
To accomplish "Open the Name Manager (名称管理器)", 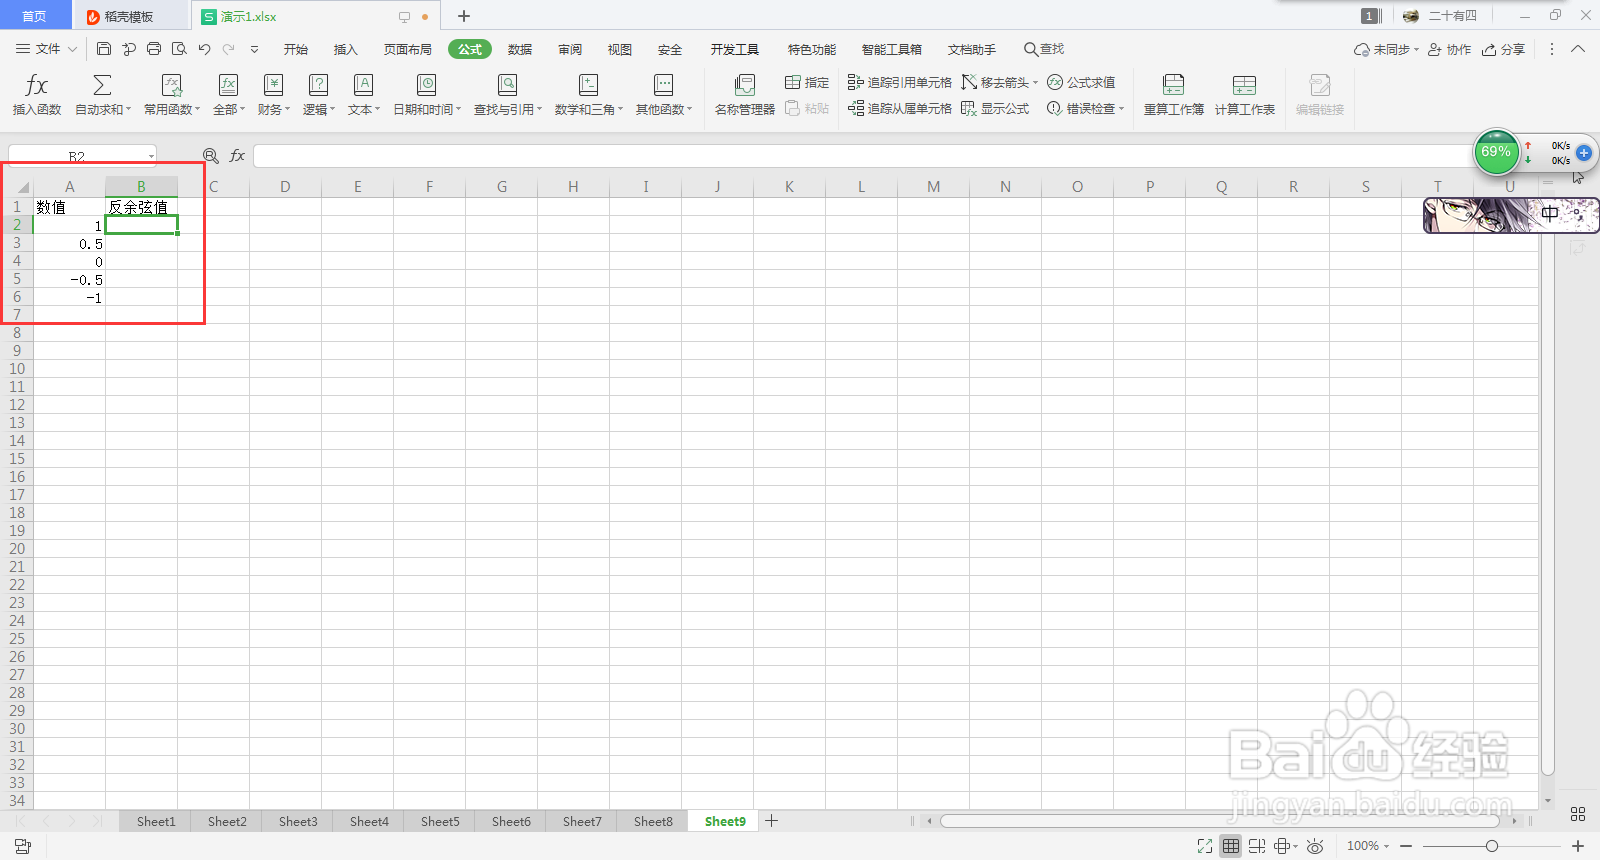I will [x=744, y=95].
